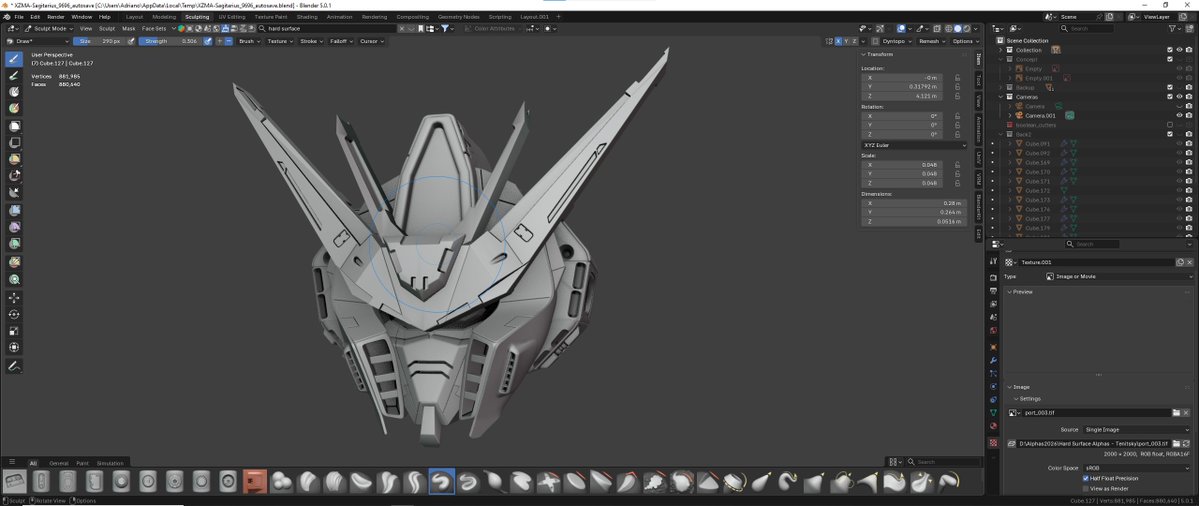
Task: Hide Camera.001 with its eye icon
Action: click(1179, 115)
